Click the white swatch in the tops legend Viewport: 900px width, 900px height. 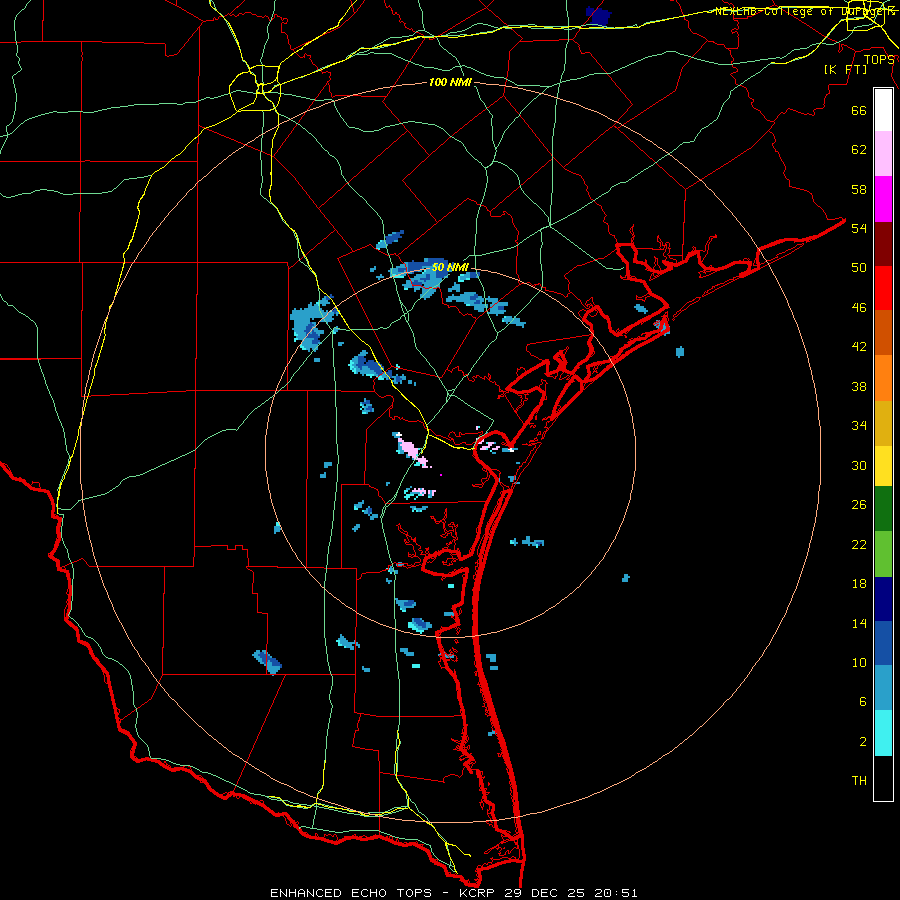click(883, 110)
